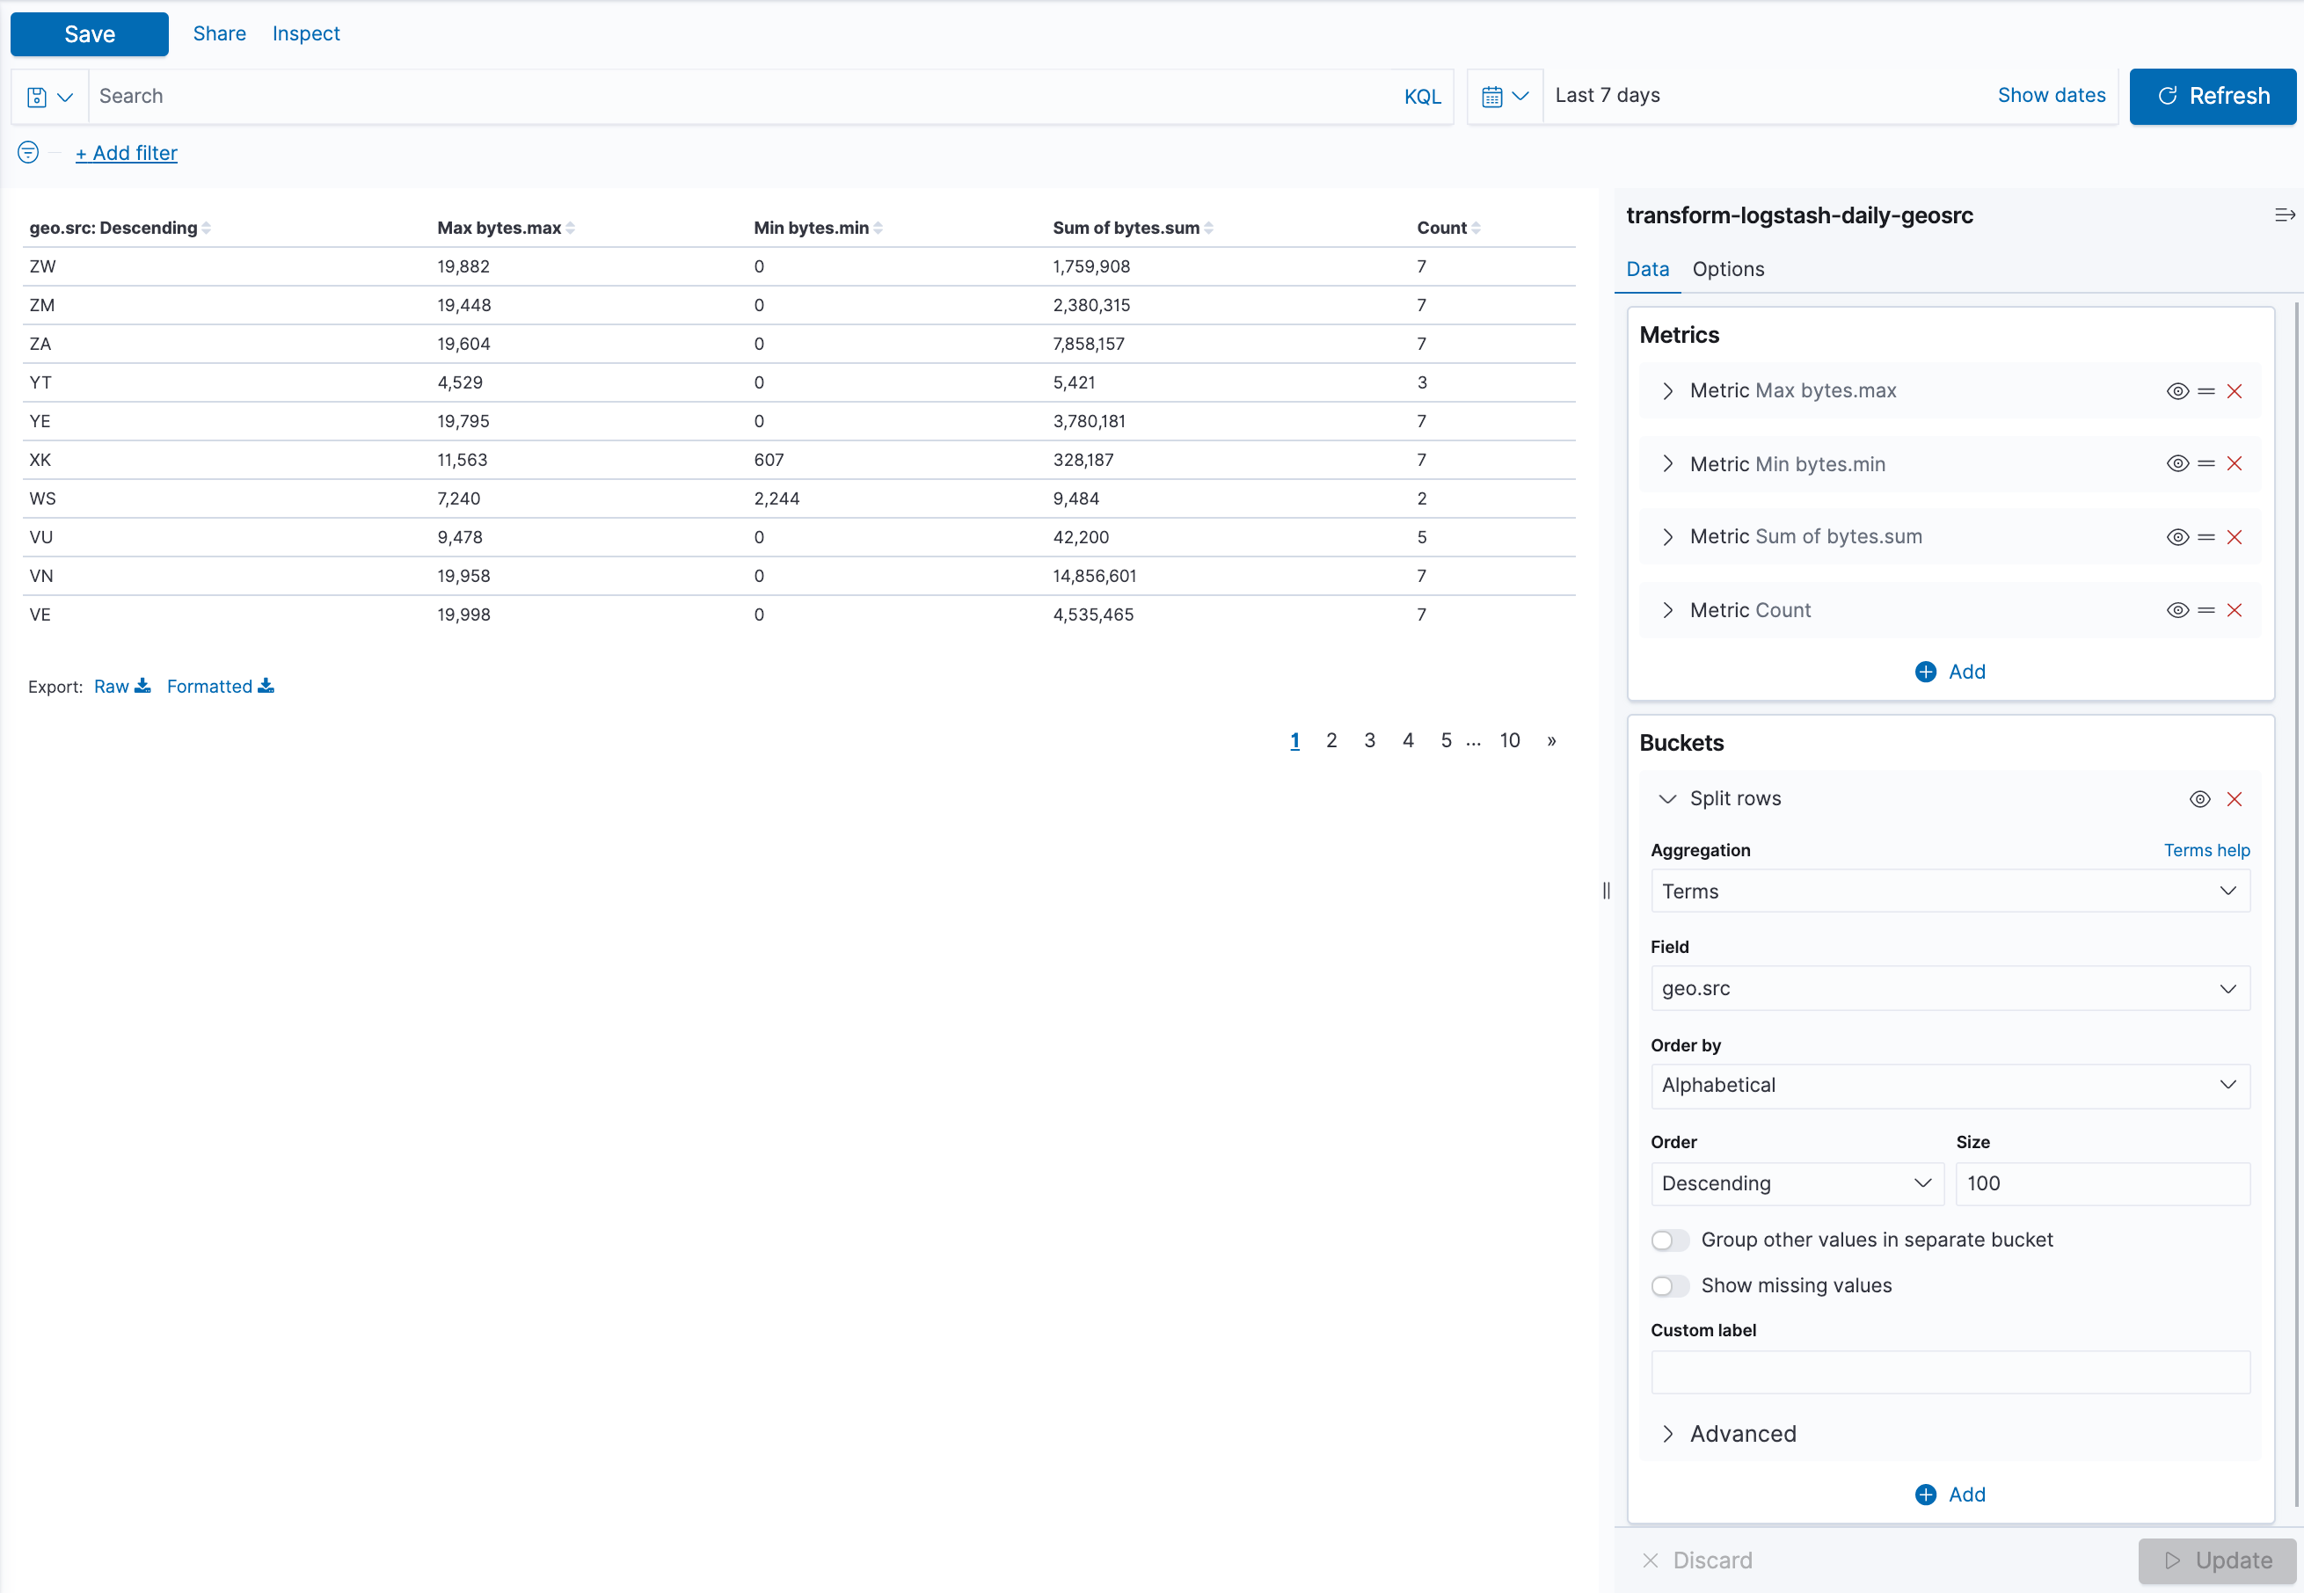The image size is (2304, 1593).
Task: Collapse the editor sidebar panel icon
Action: 2284,215
